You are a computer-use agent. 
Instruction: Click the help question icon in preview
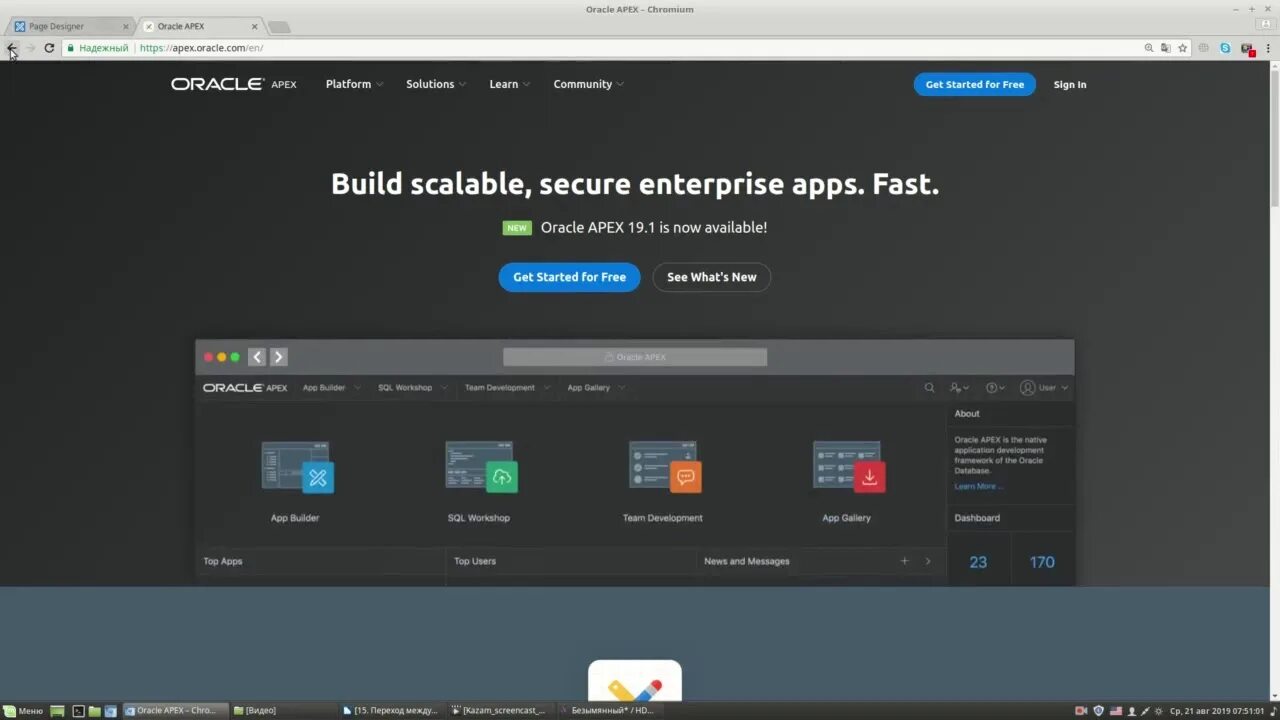992,387
